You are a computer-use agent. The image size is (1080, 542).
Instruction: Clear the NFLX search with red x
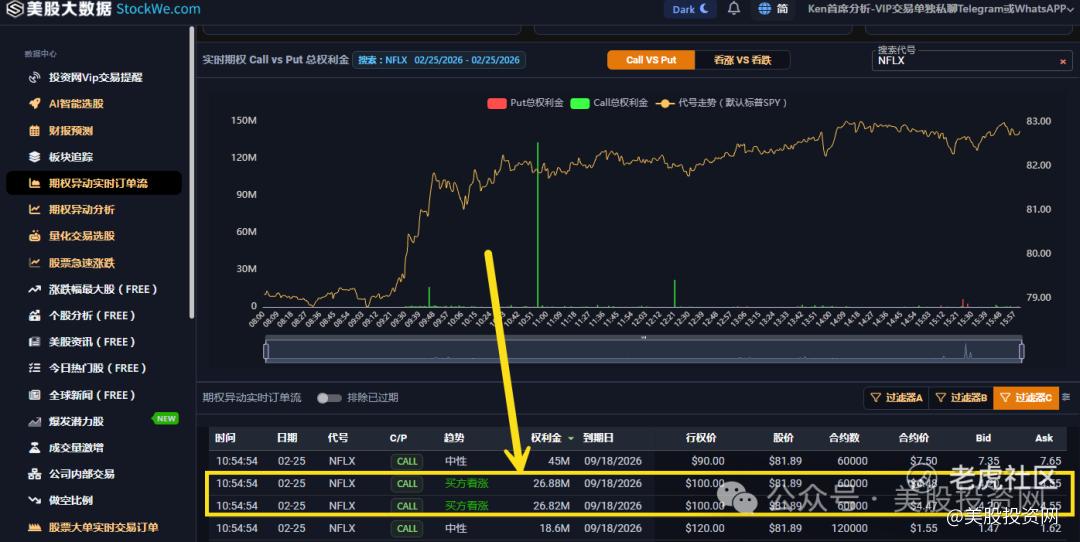point(1063,61)
